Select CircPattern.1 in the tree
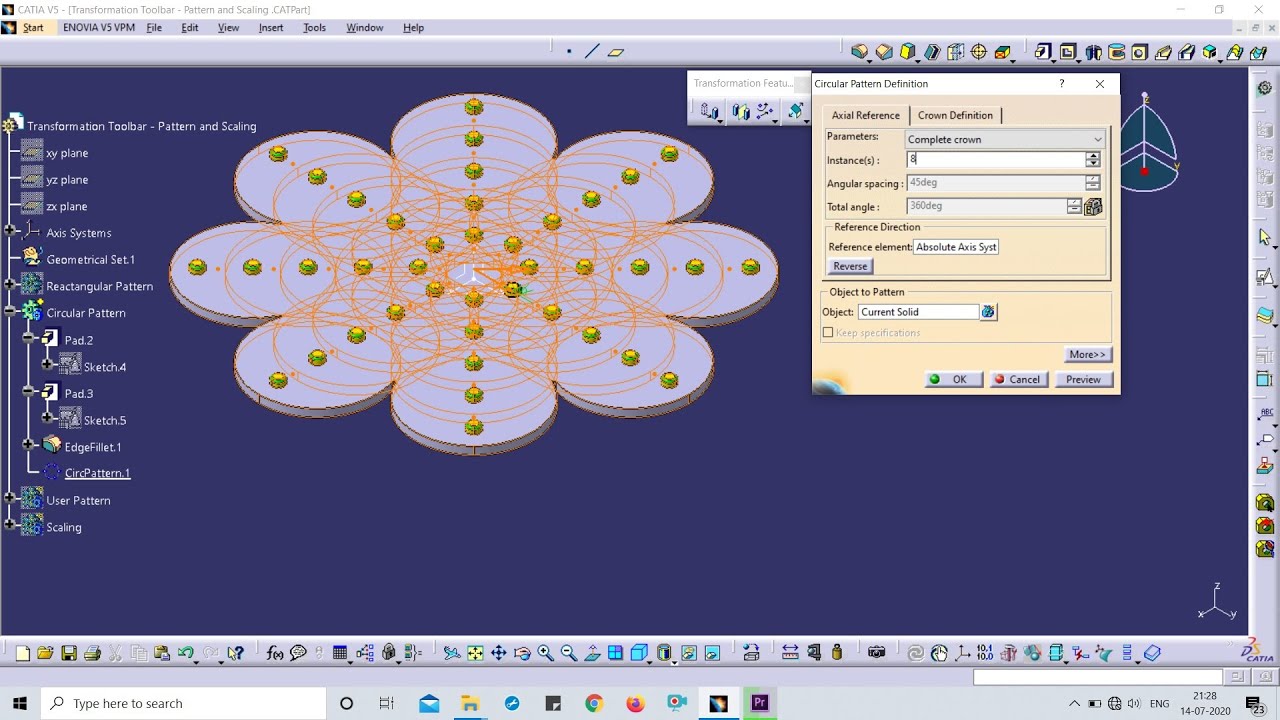The height and width of the screenshot is (720, 1280). pos(97,473)
